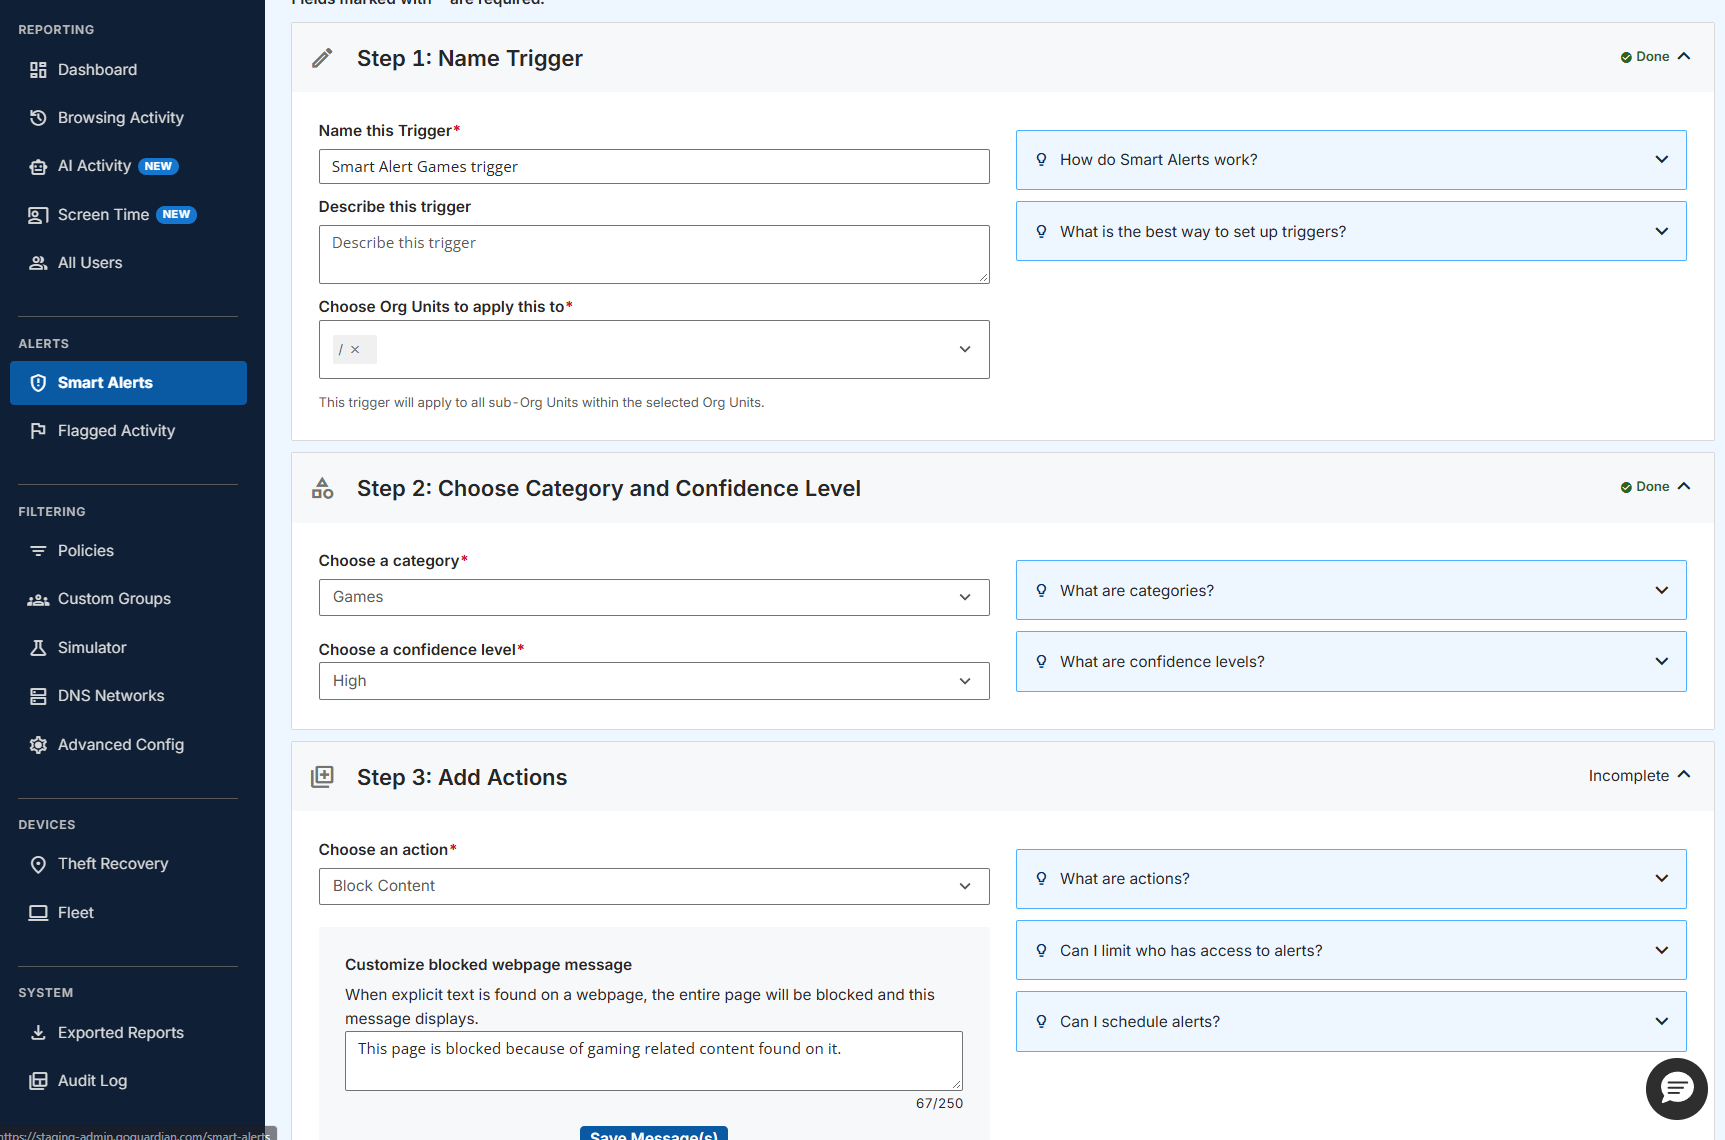Click the Policies filter icon
The height and width of the screenshot is (1140, 1725).
(38, 551)
